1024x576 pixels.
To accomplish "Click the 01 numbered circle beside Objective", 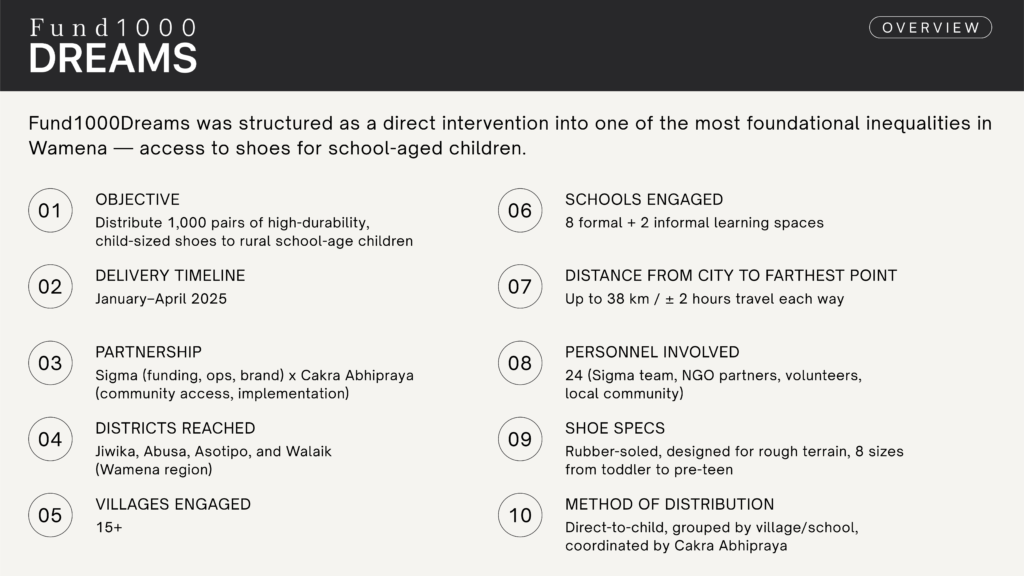I will pos(50,211).
